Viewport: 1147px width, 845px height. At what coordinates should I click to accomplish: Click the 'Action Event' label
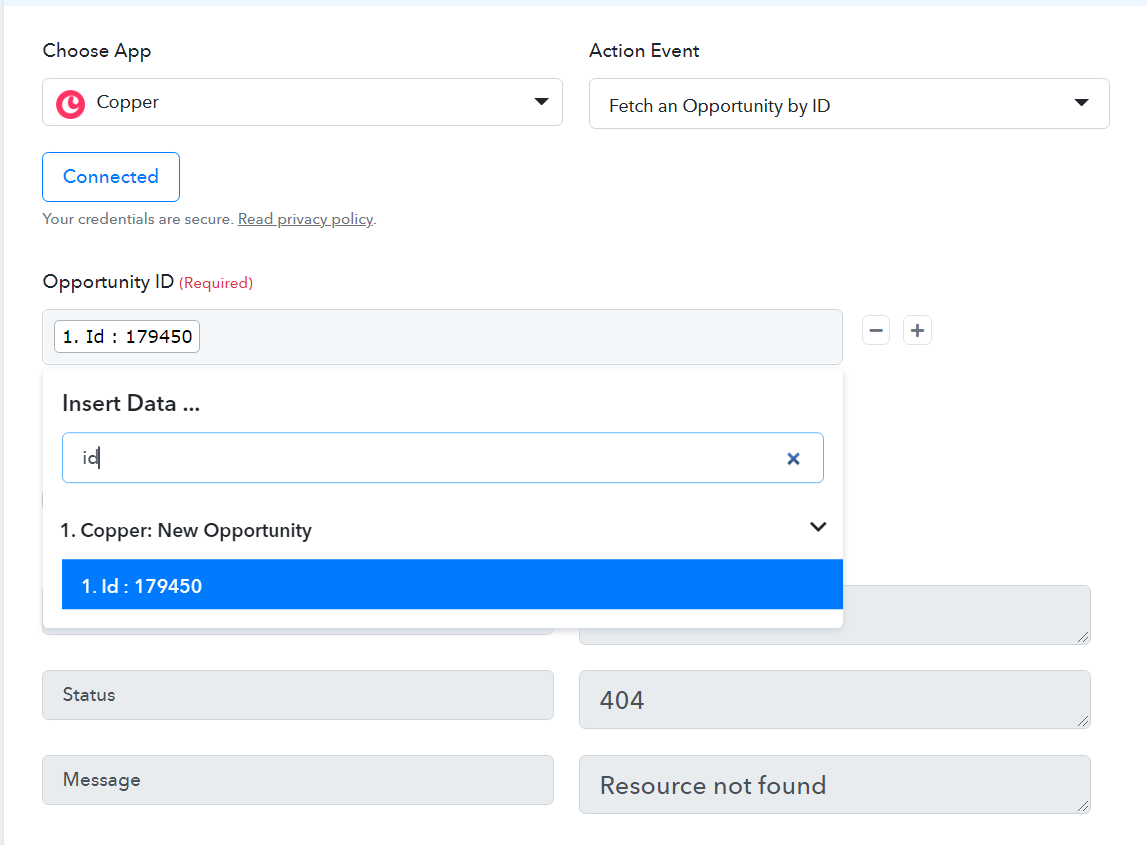644,50
